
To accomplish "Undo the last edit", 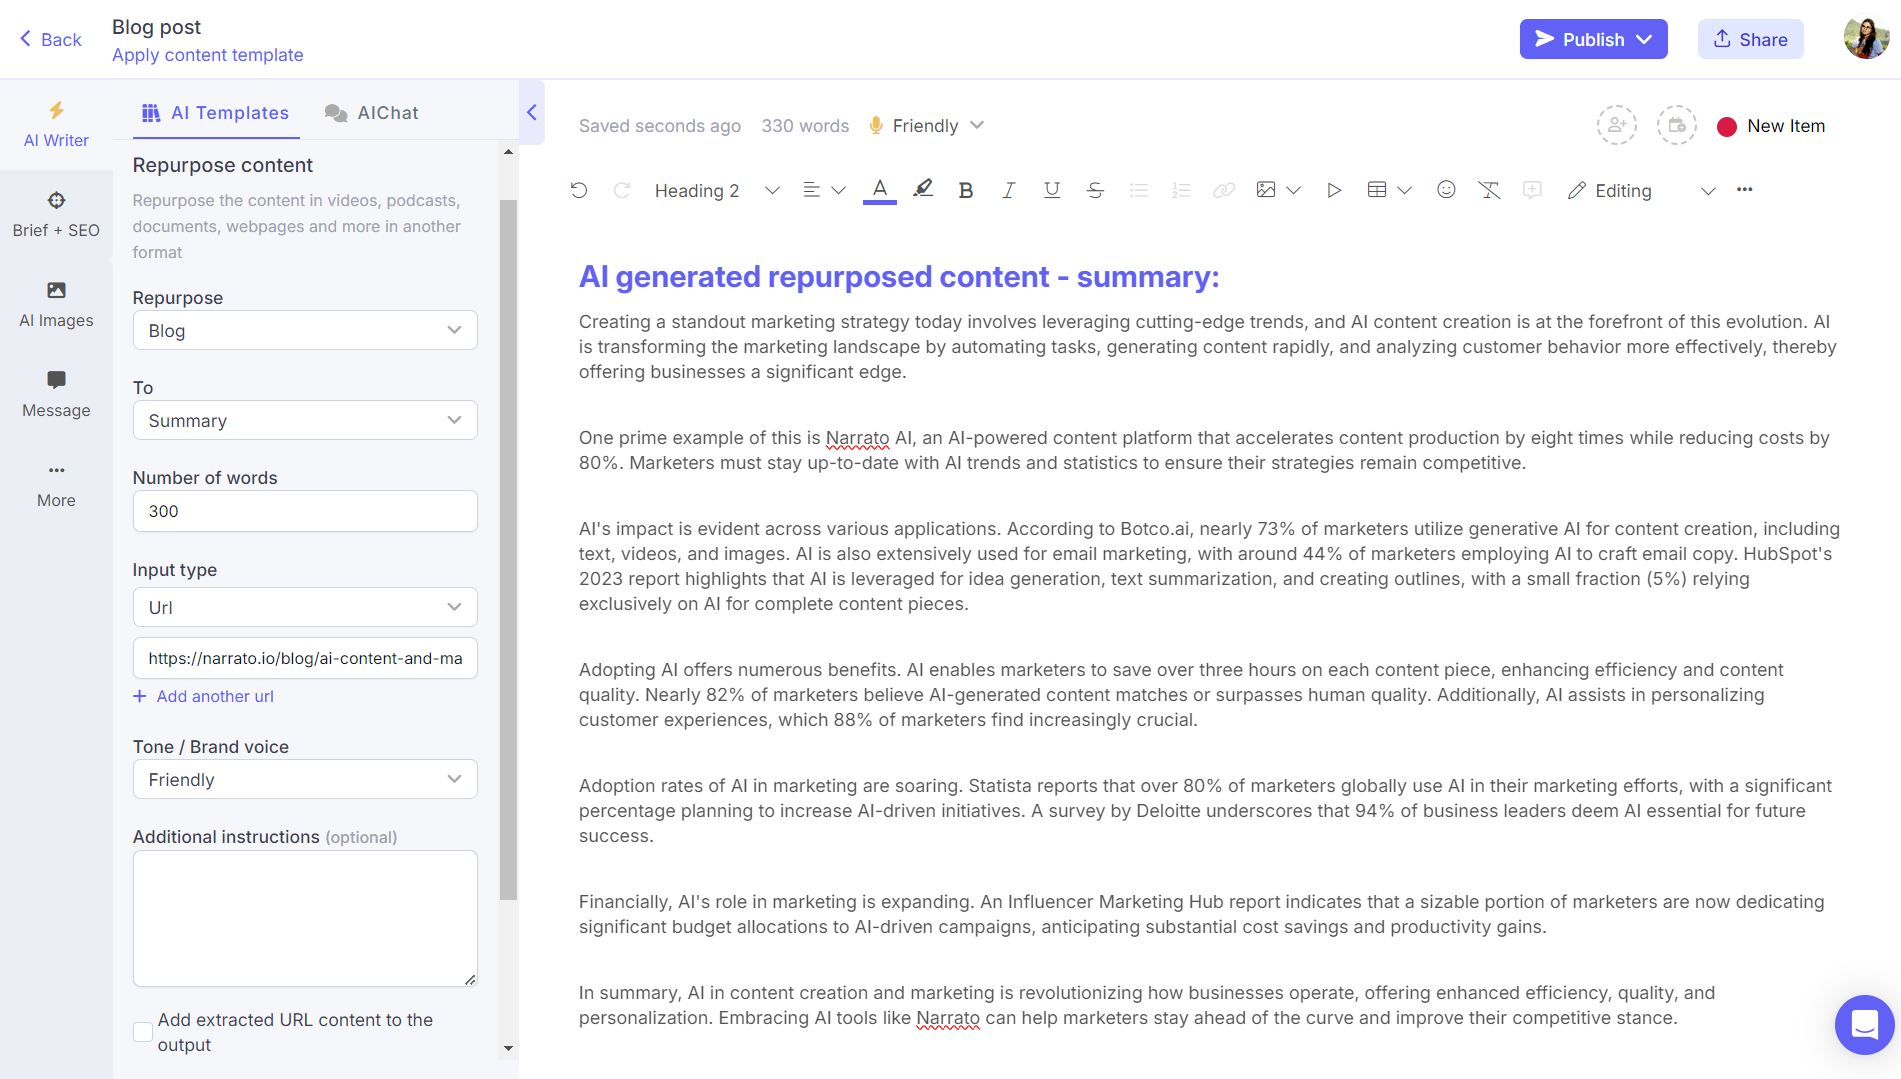I will click(579, 189).
